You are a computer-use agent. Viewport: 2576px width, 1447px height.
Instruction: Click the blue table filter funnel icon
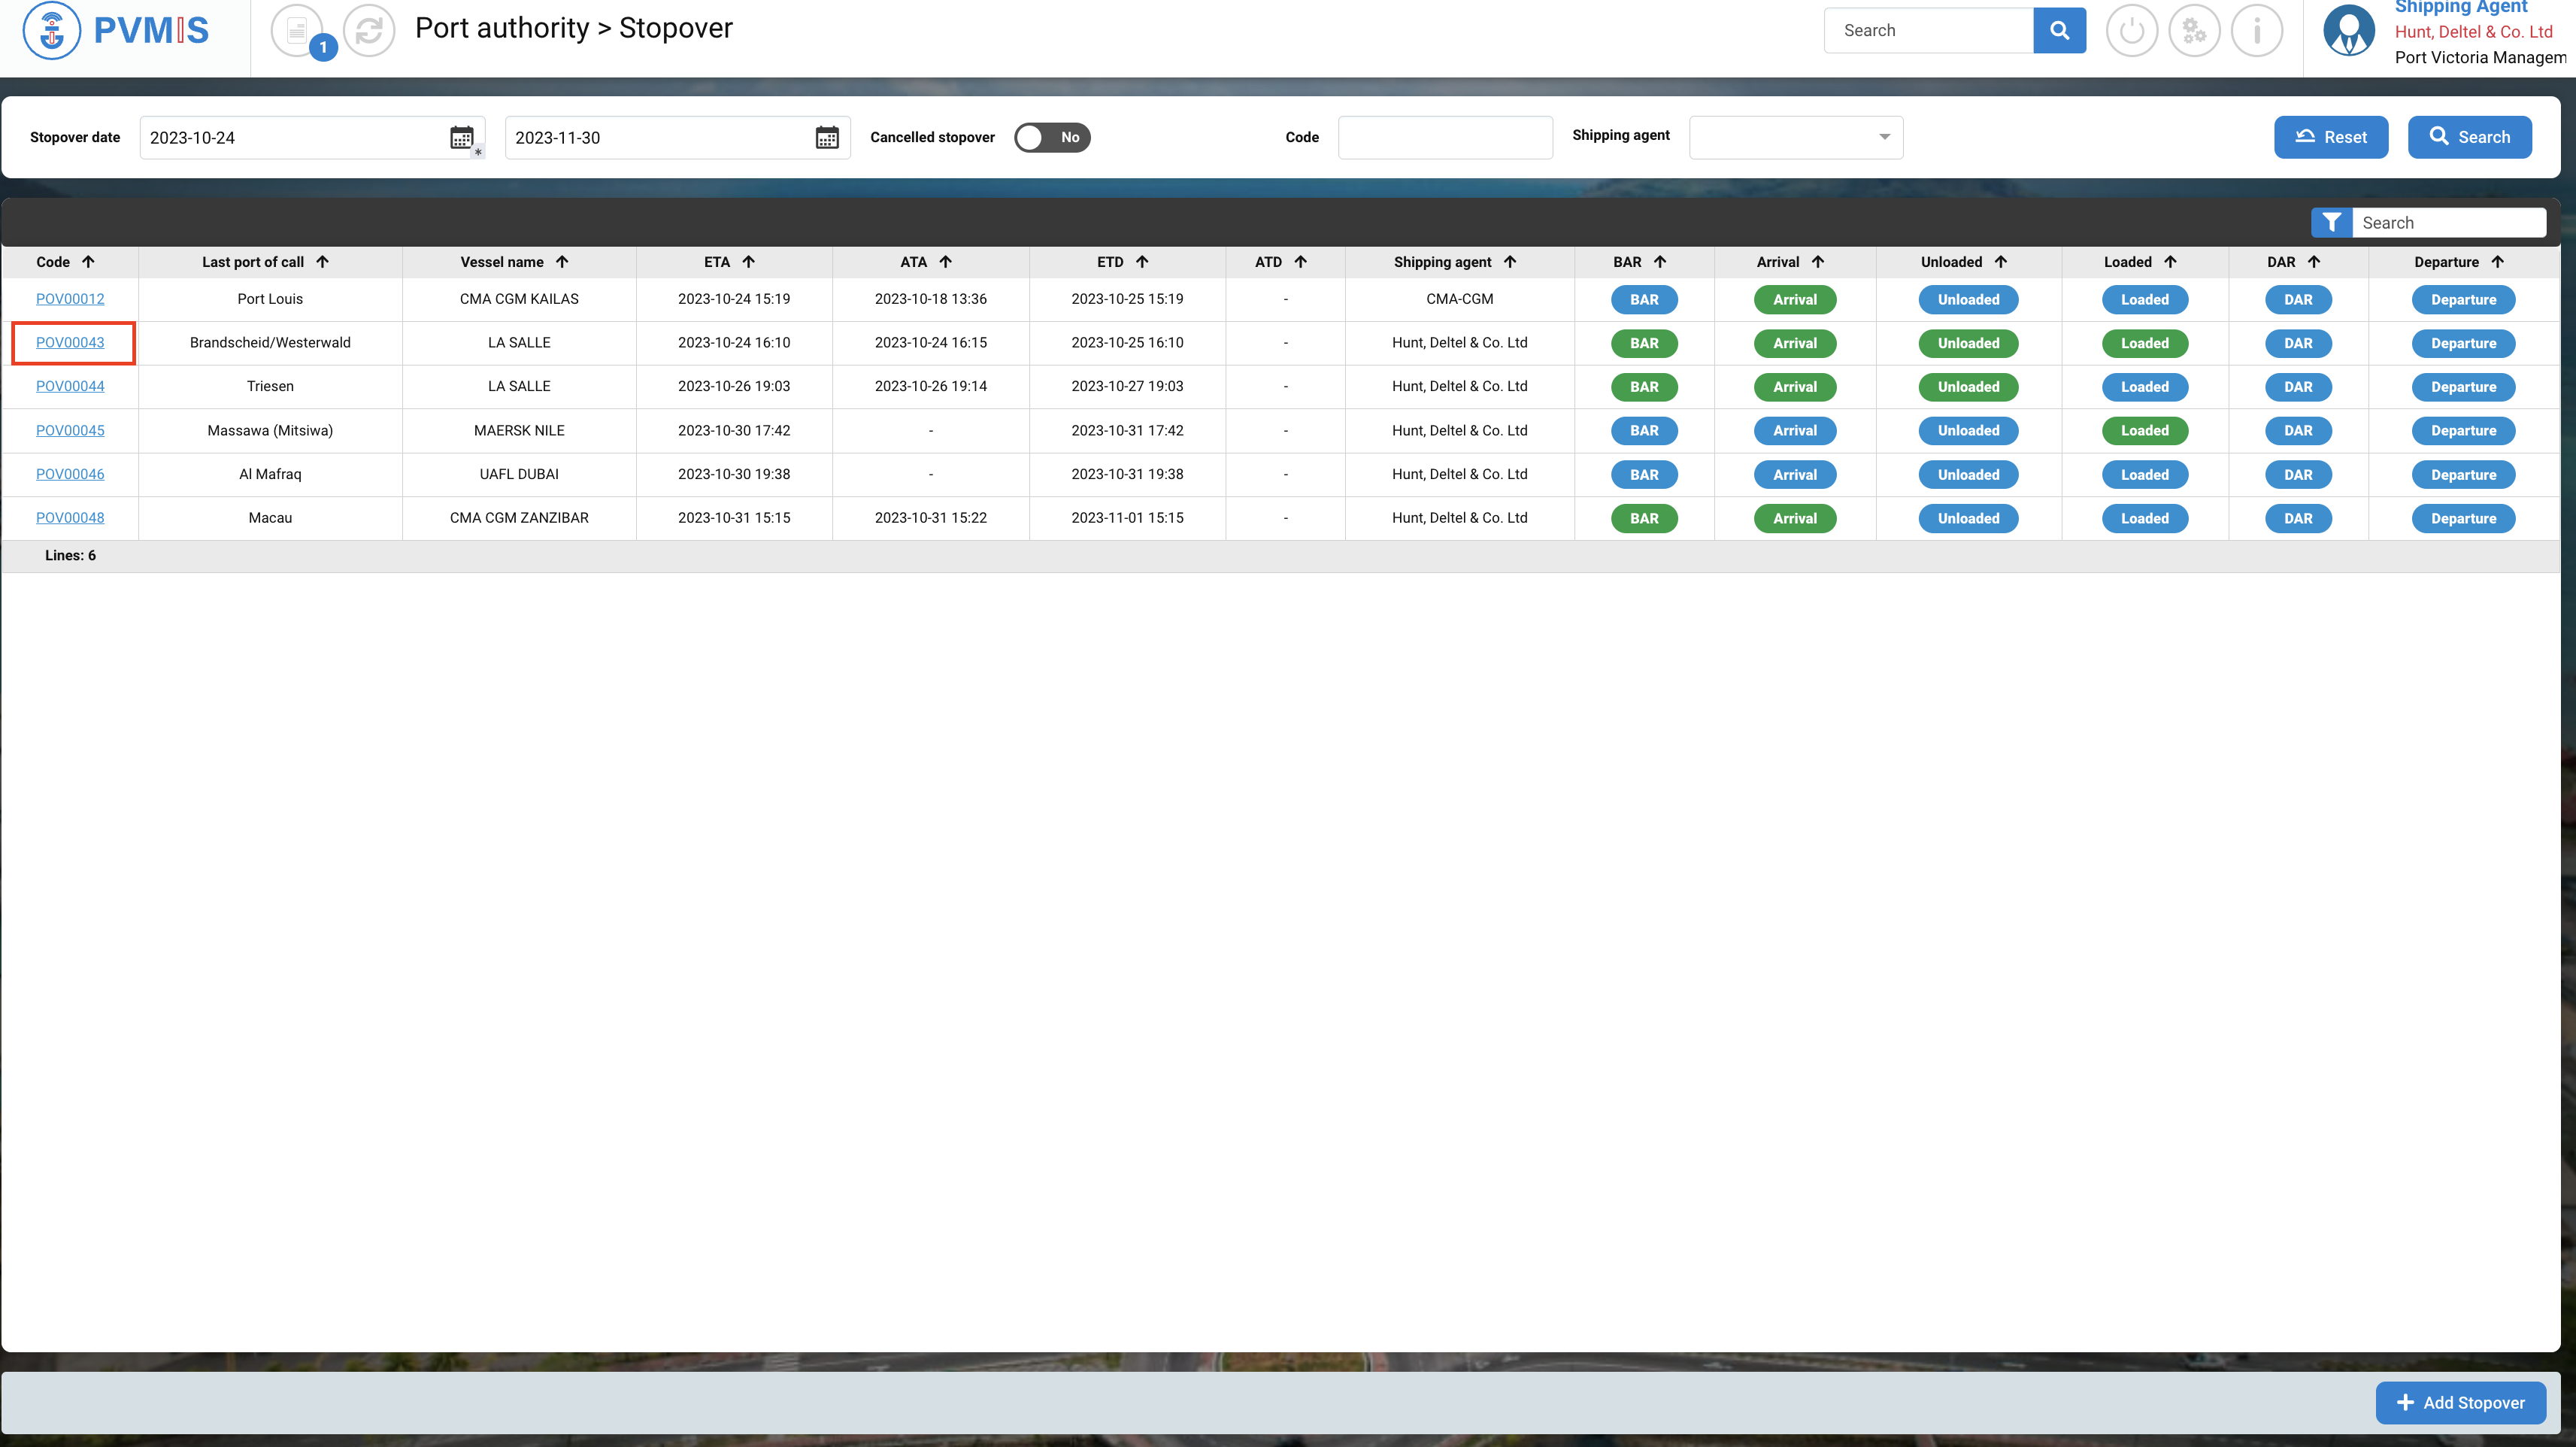pyautogui.click(x=2331, y=223)
